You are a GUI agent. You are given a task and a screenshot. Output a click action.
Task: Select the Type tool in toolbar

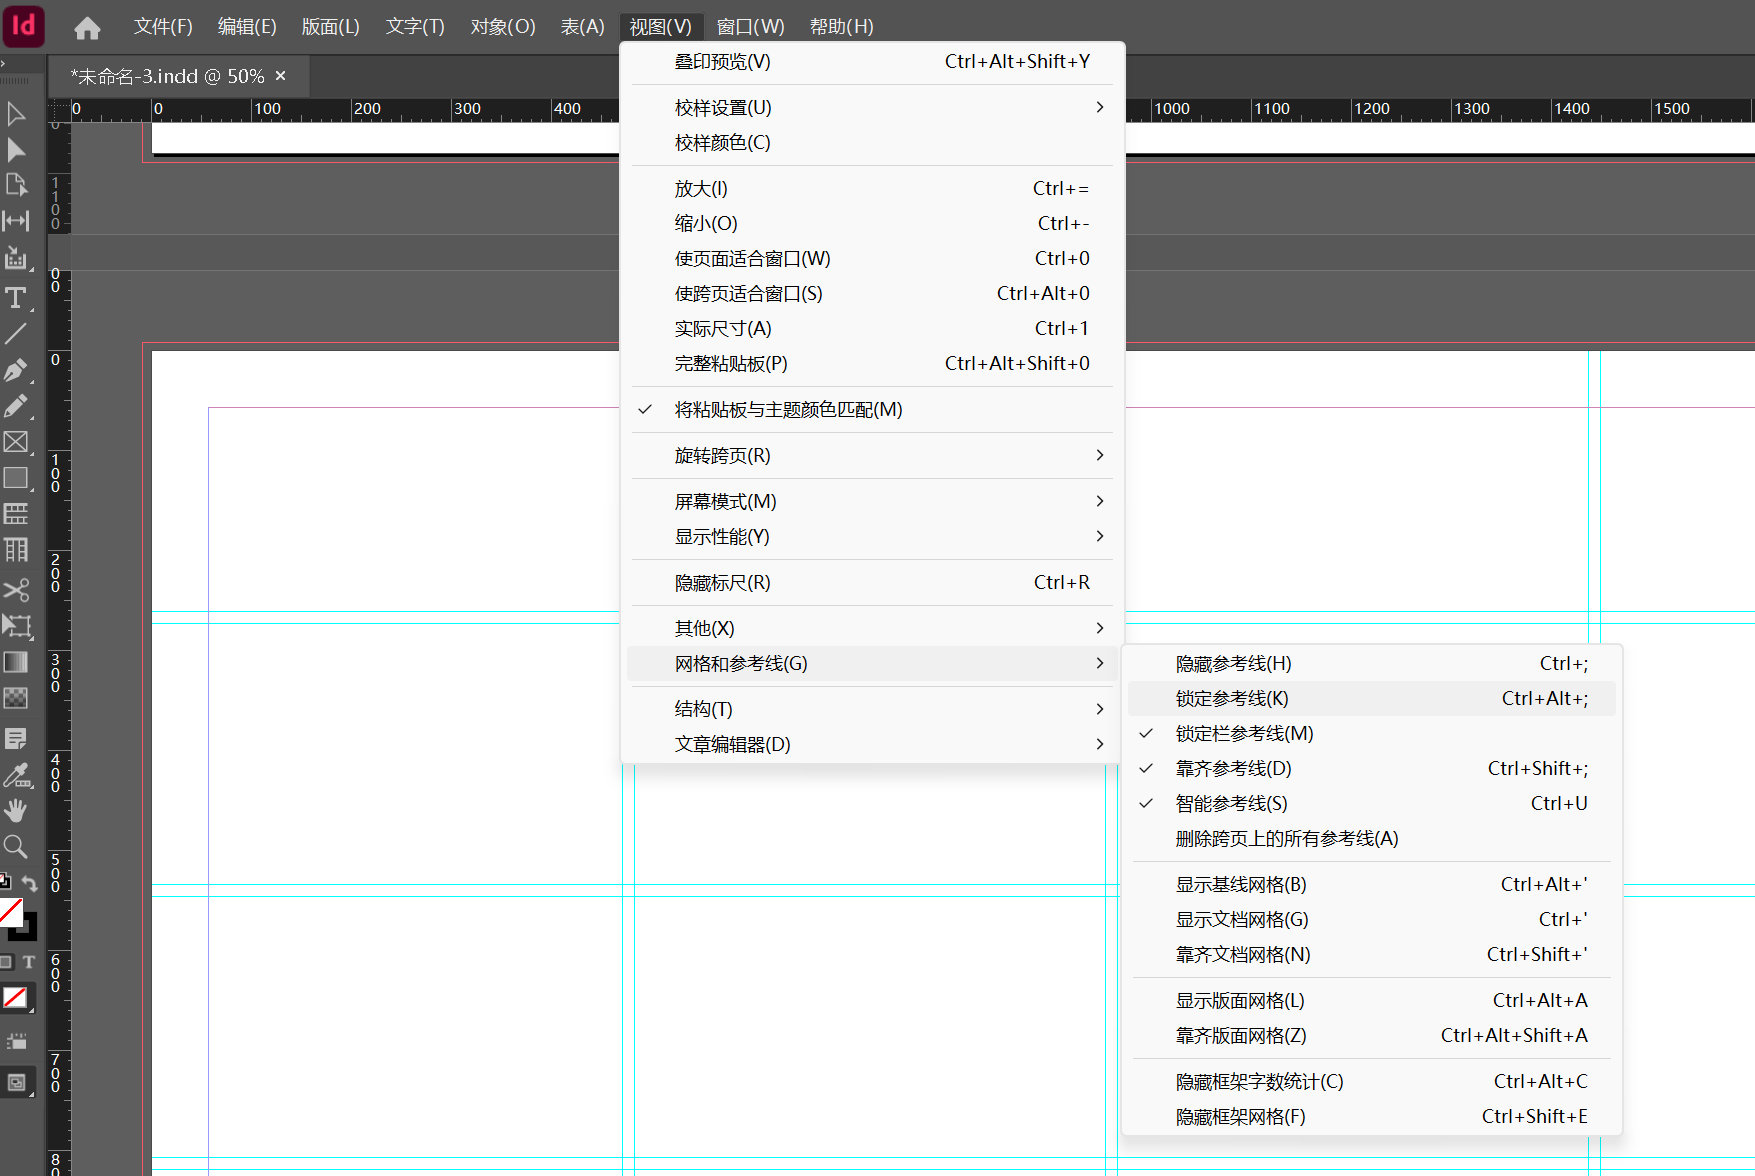click(16, 298)
